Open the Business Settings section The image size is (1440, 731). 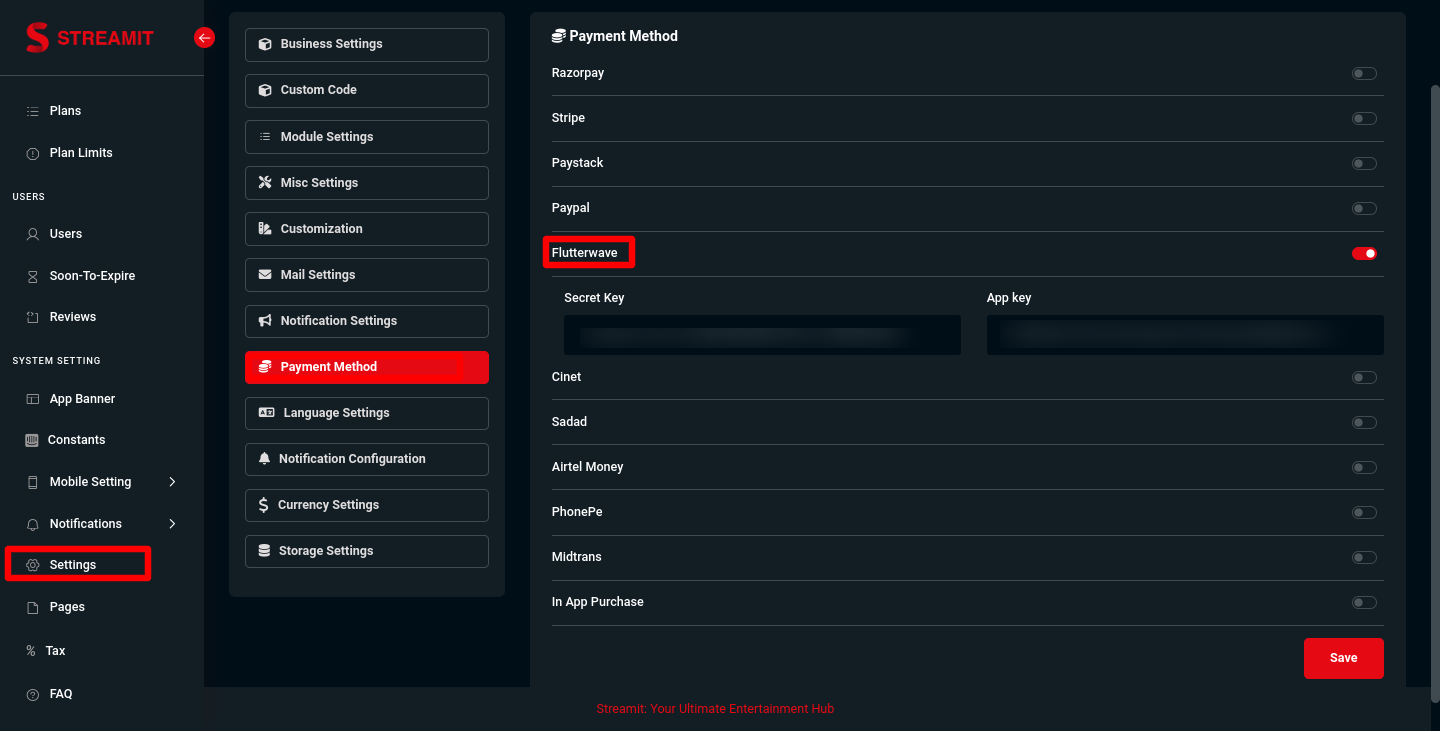point(367,44)
